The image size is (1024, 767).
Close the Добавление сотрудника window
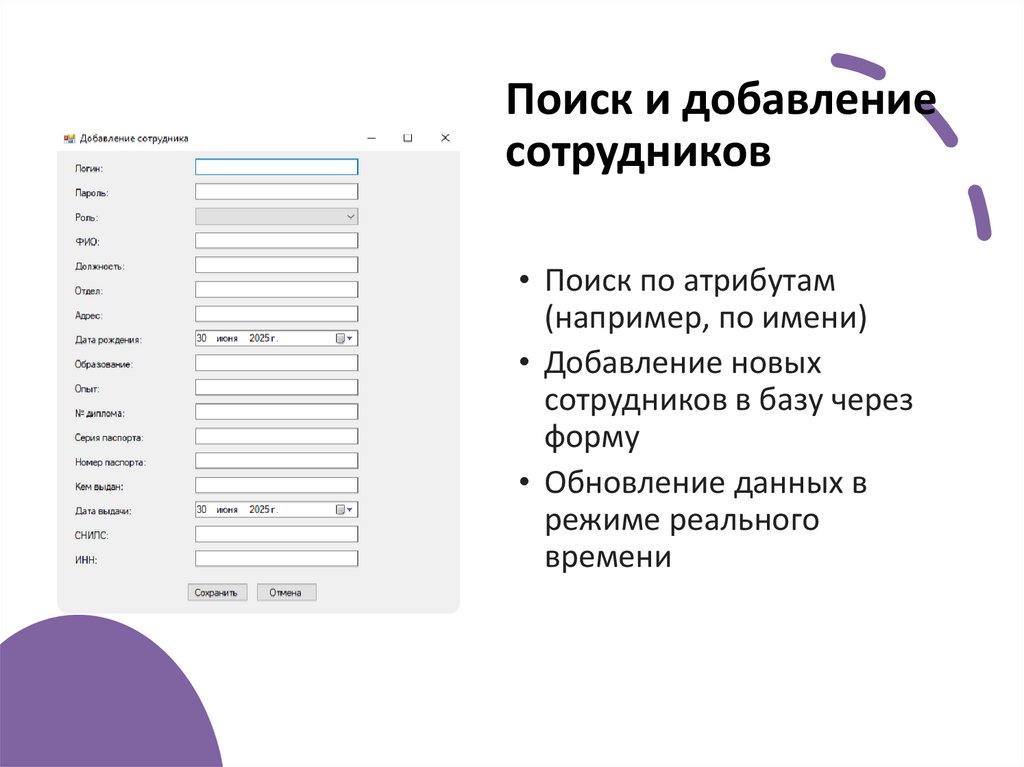tap(445, 138)
